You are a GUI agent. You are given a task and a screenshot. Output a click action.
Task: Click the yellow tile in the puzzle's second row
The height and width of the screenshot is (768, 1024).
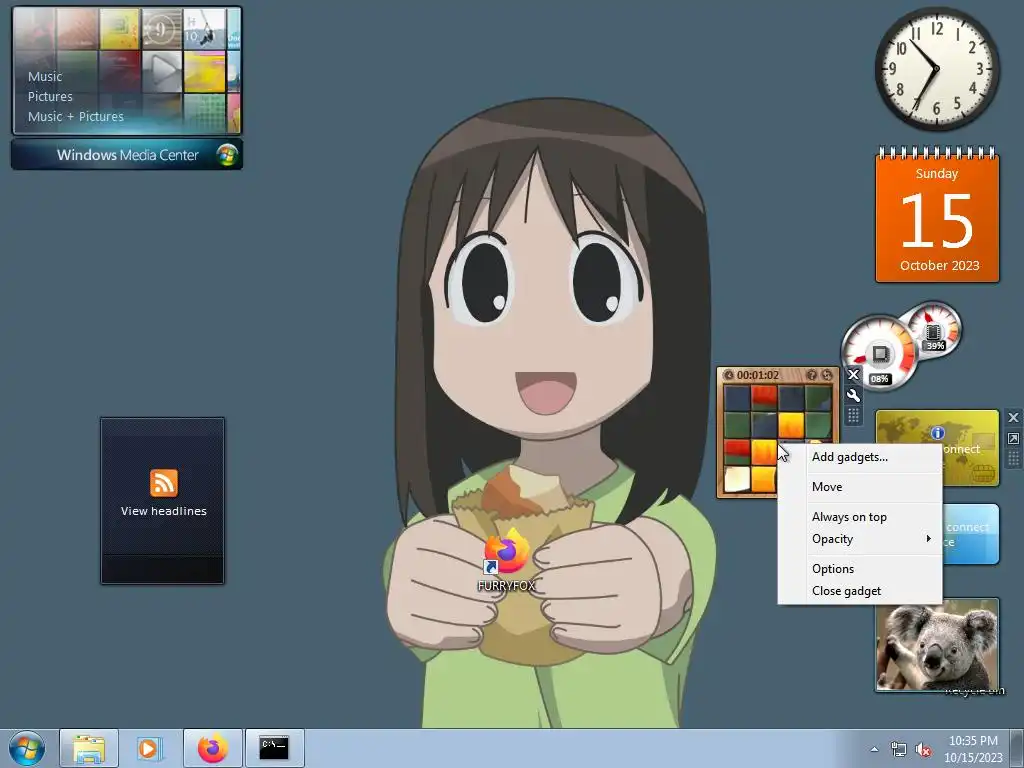(791, 424)
